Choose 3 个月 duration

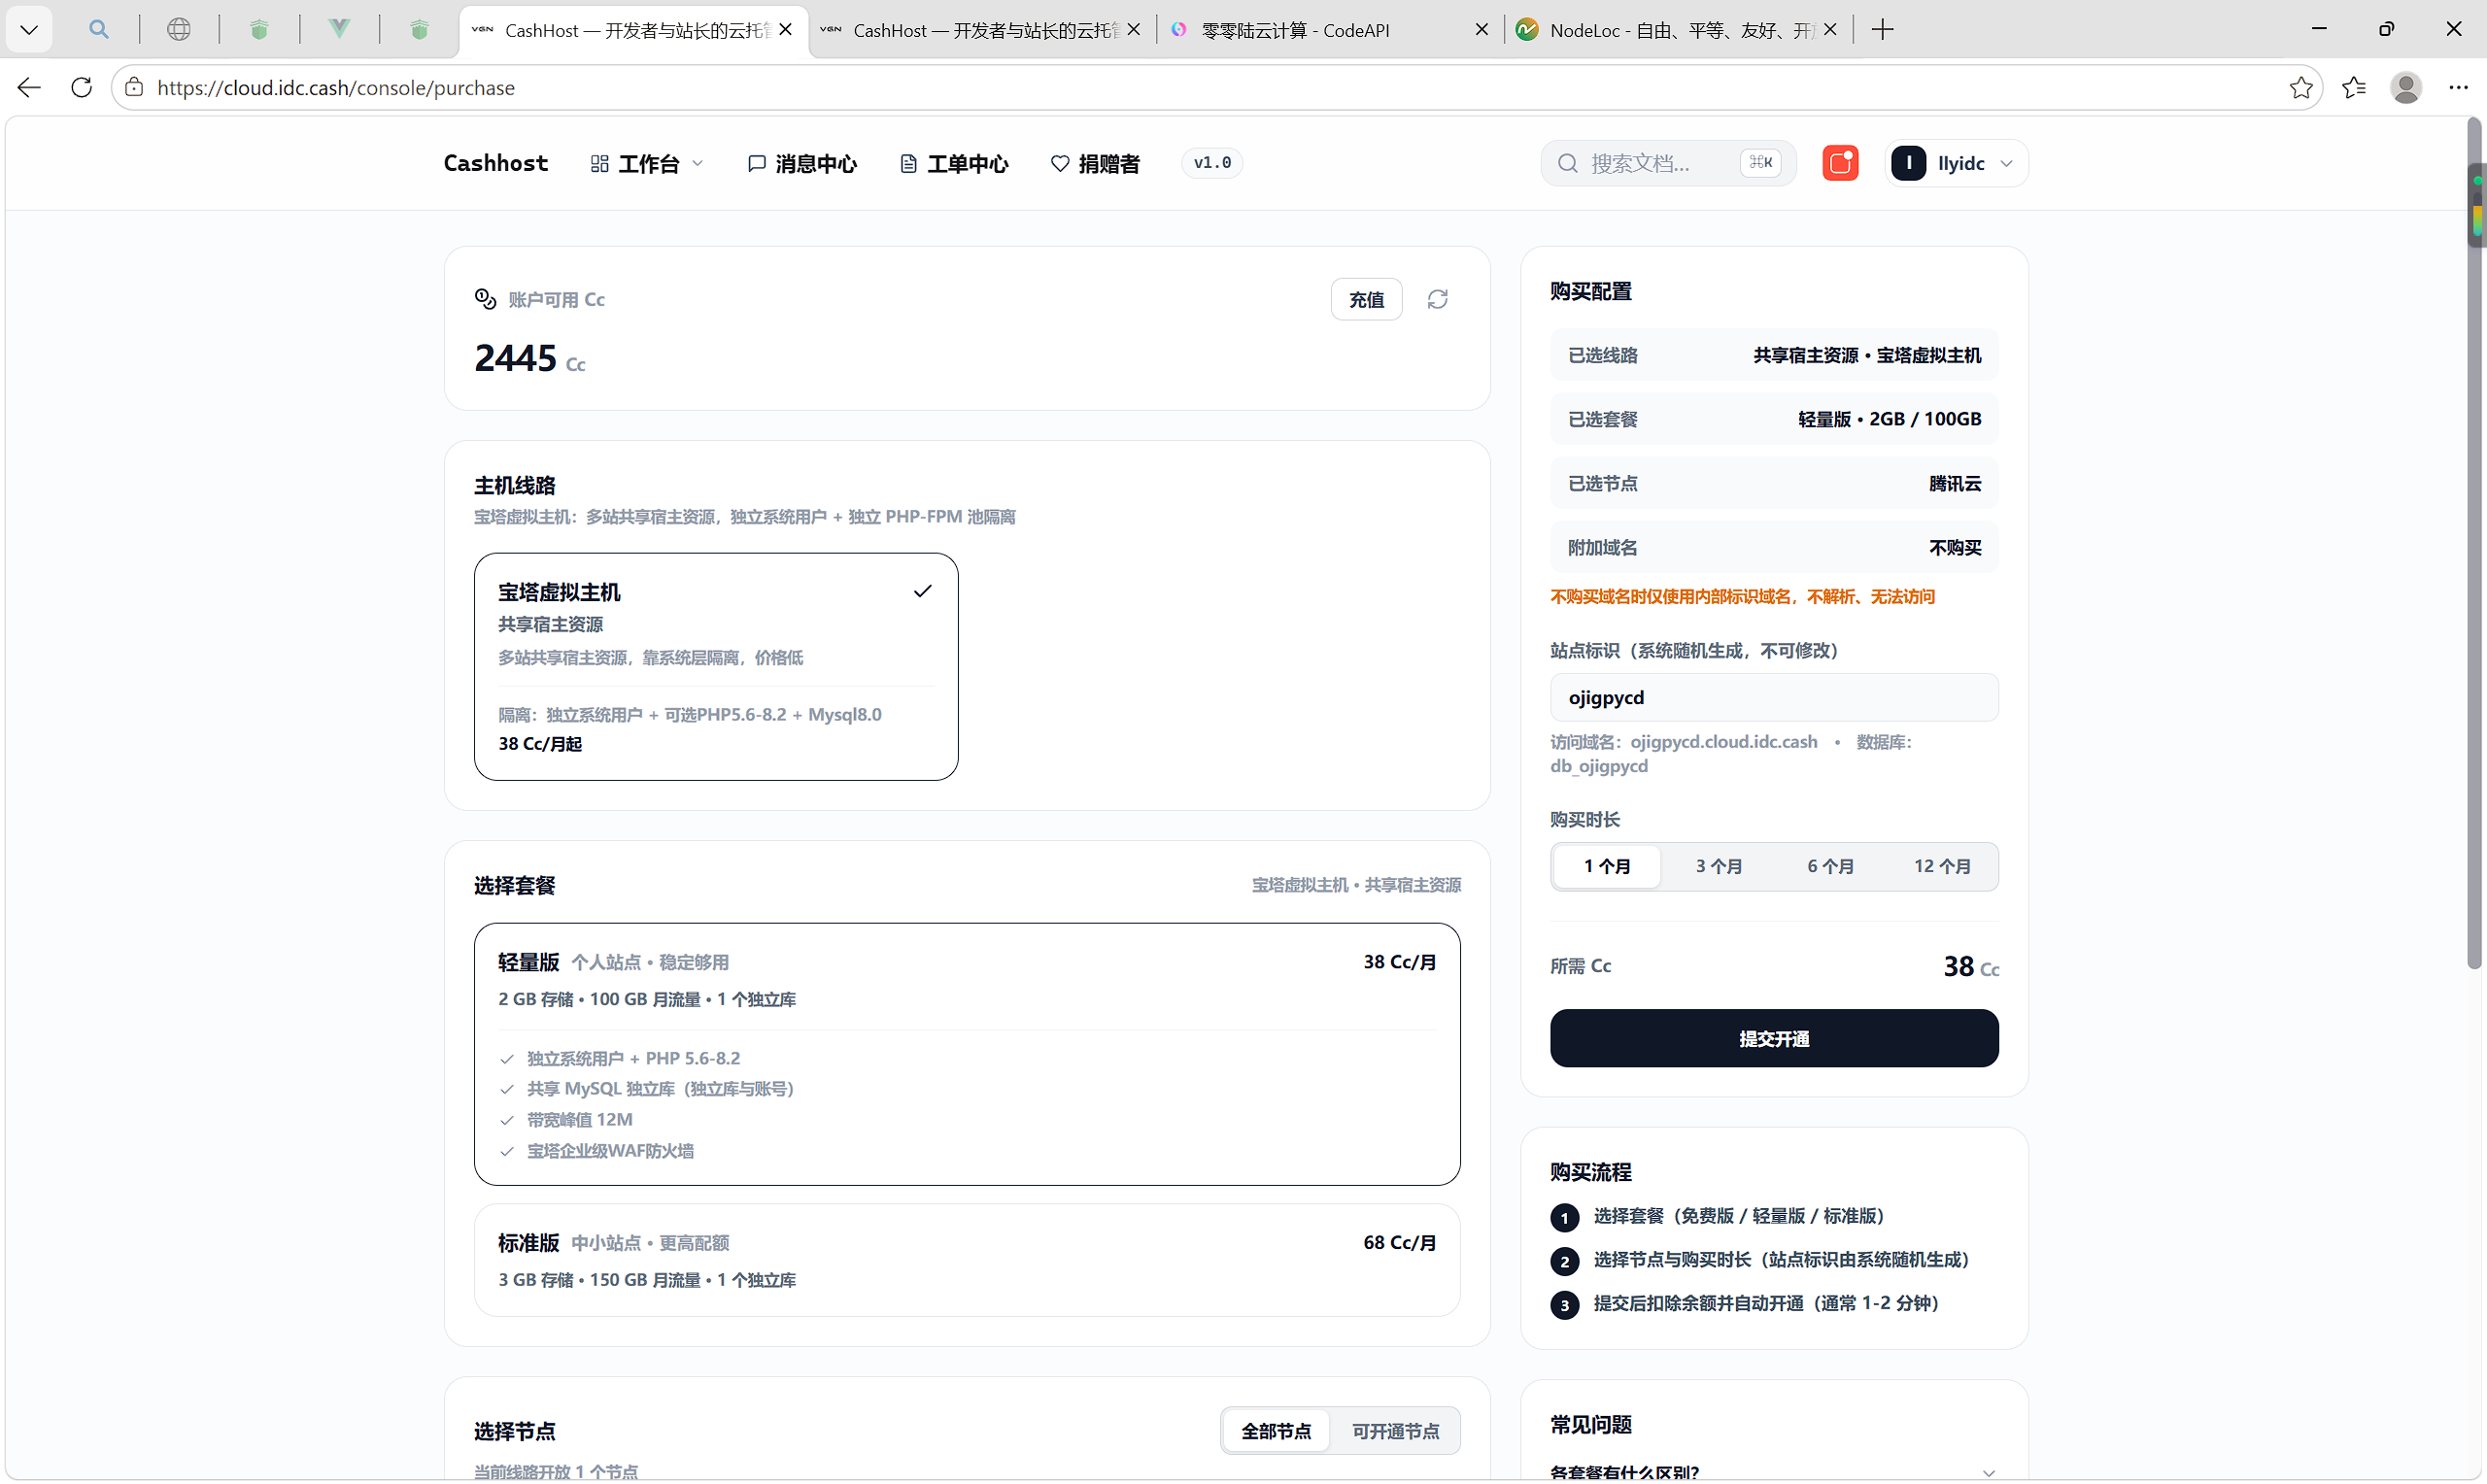1718,866
